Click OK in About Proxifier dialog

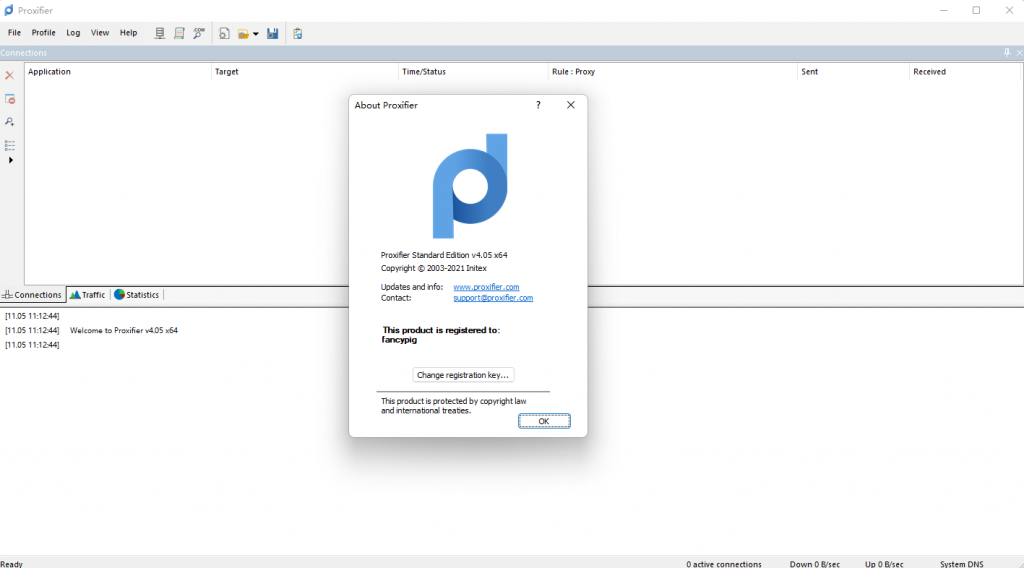(544, 421)
